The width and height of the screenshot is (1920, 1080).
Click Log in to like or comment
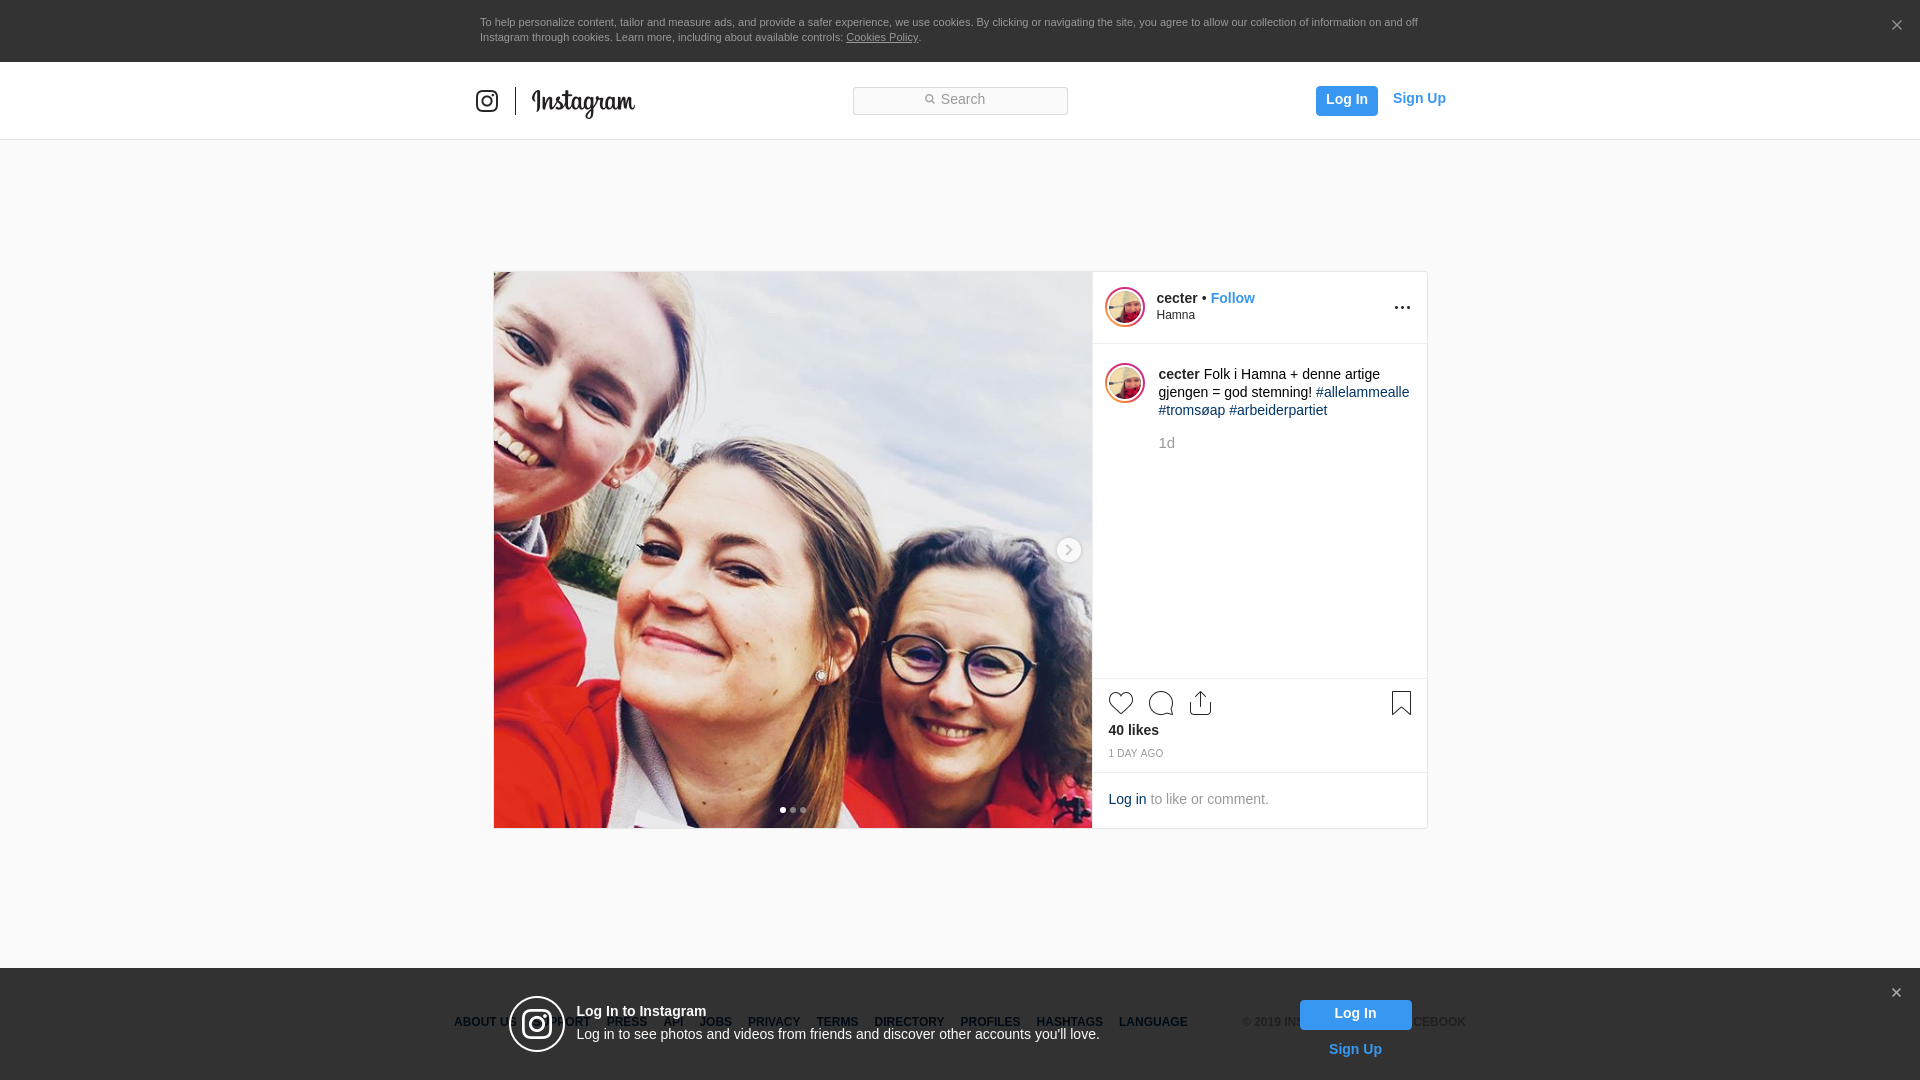(1127, 799)
